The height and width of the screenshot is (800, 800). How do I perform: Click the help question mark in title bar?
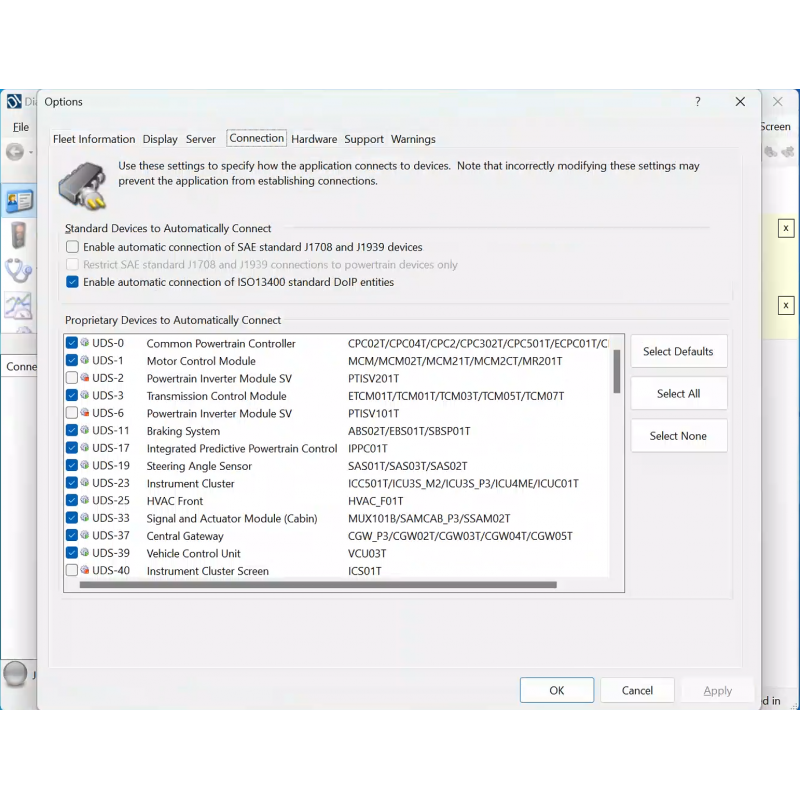698,102
